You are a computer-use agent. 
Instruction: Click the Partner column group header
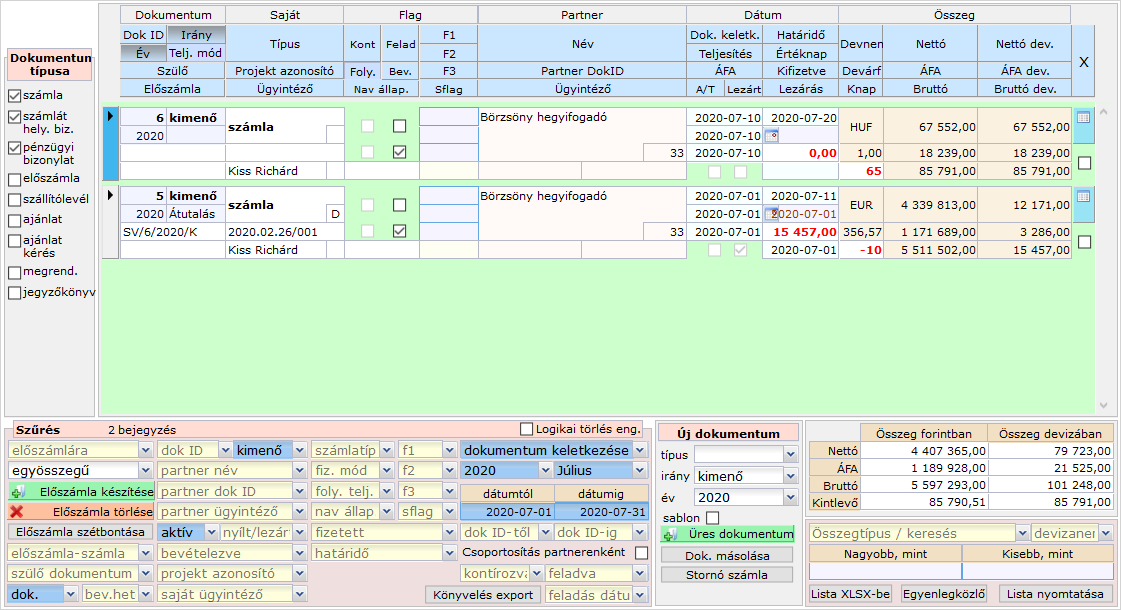(x=582, y=15)
